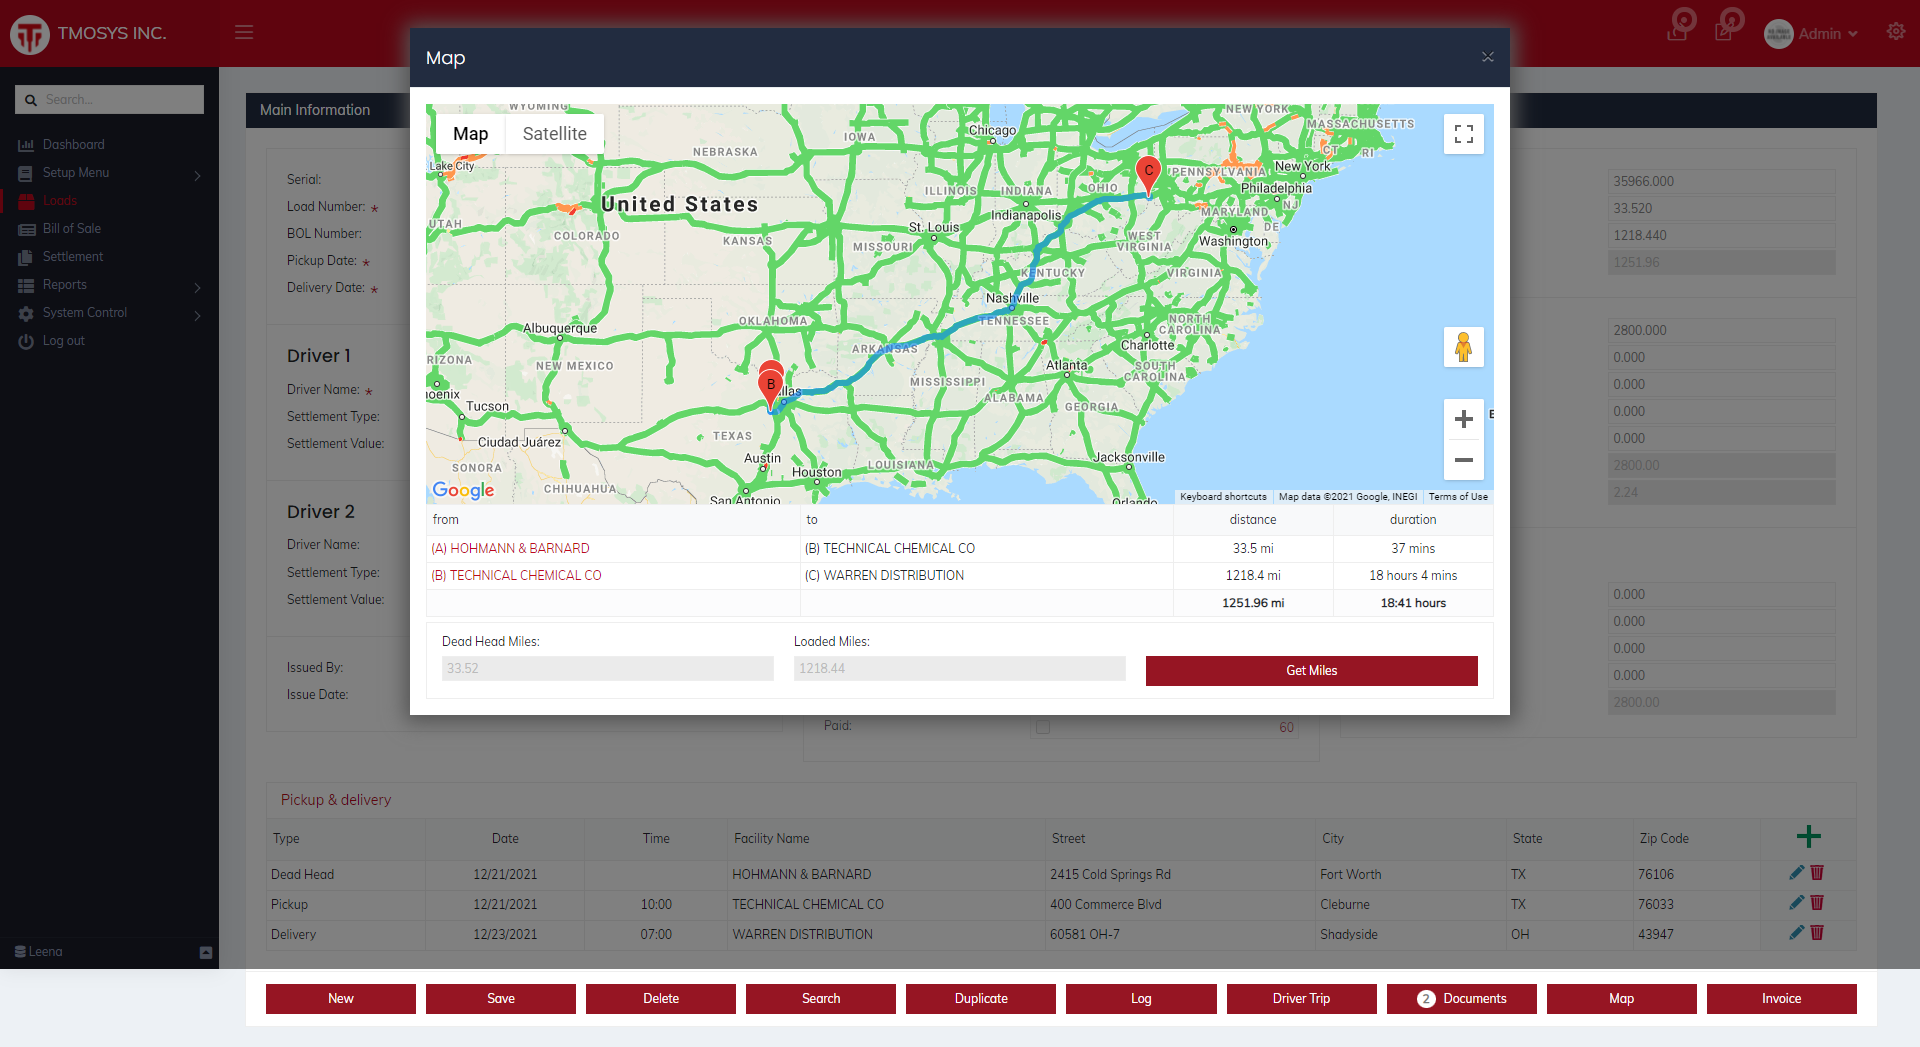
Task: Switch to Map view tab
Action: coord(470,134)
